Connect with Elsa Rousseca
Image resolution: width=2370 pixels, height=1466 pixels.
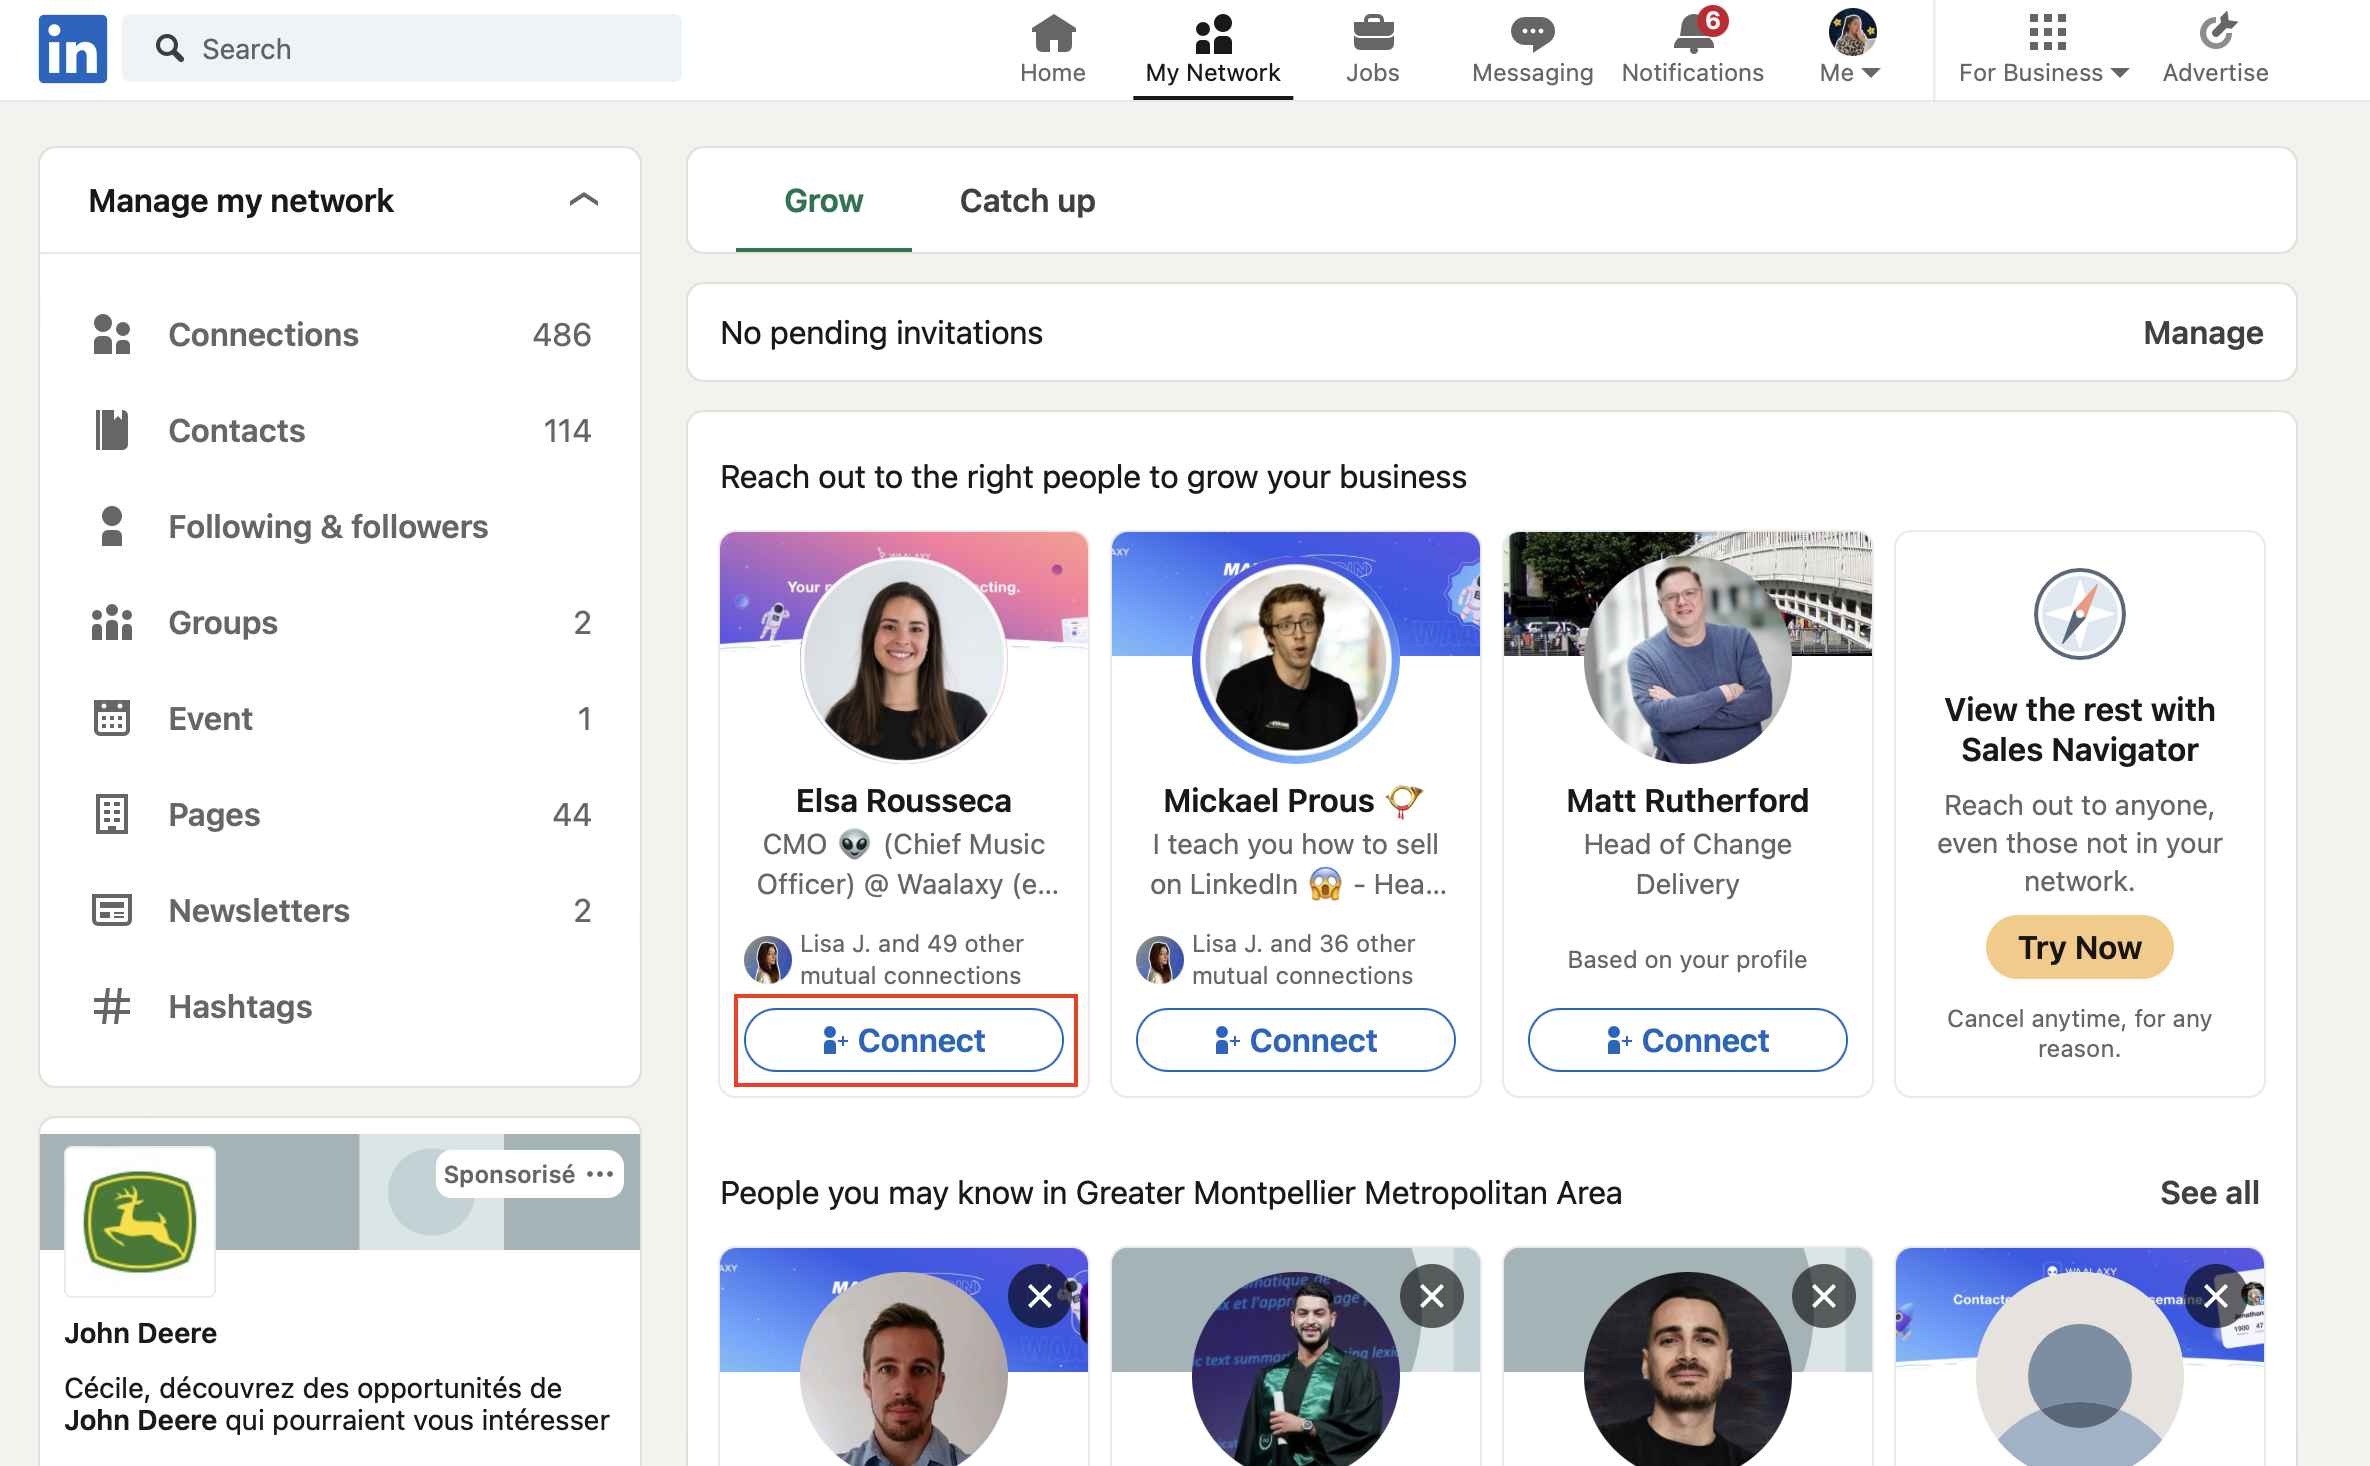pos(902,1039)
